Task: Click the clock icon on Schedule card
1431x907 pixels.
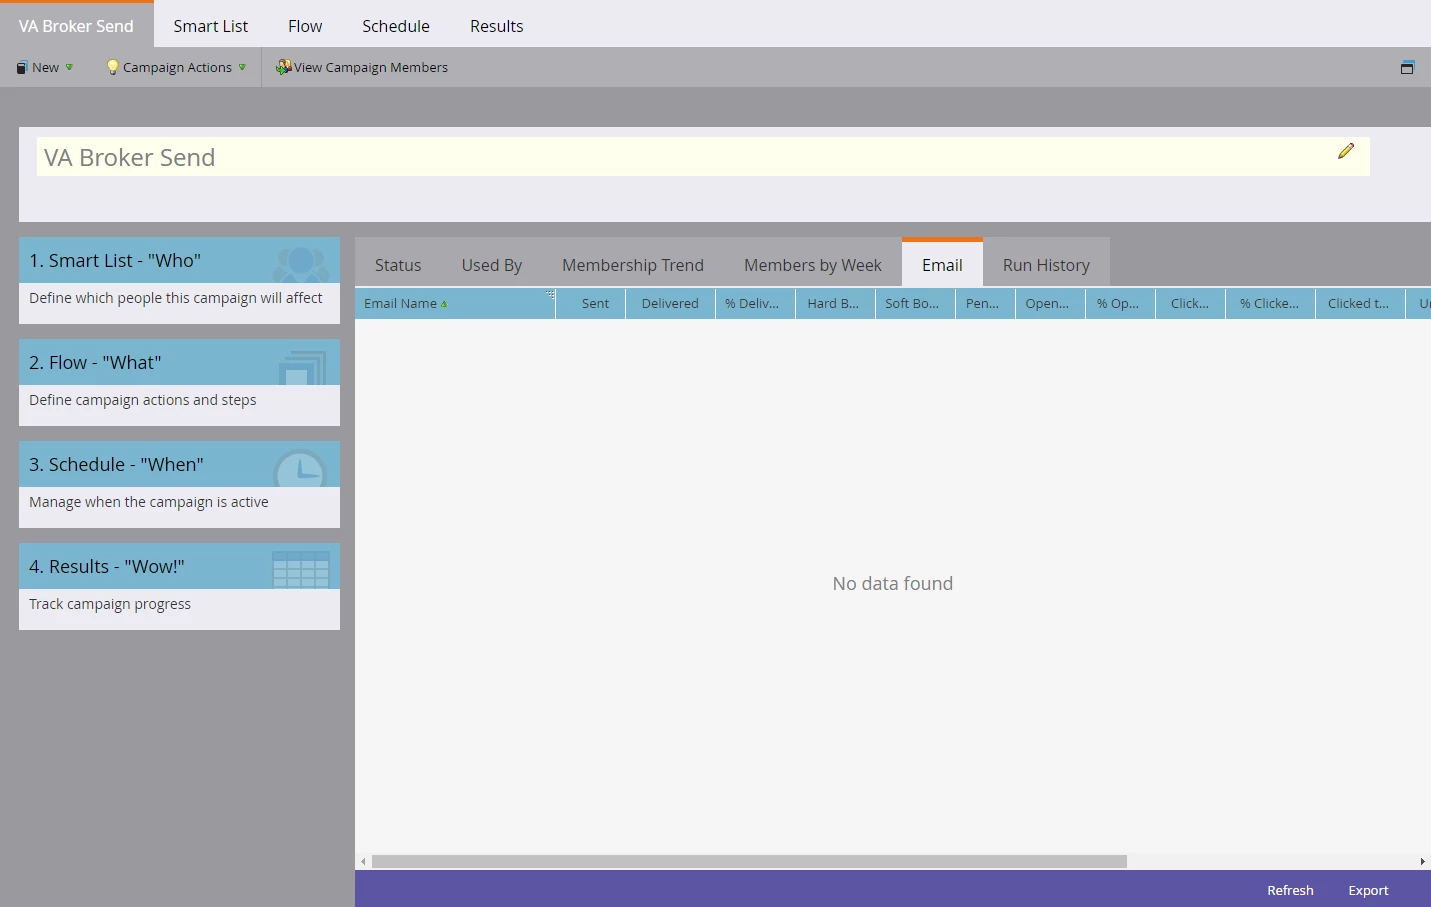Action: (300, 468)
